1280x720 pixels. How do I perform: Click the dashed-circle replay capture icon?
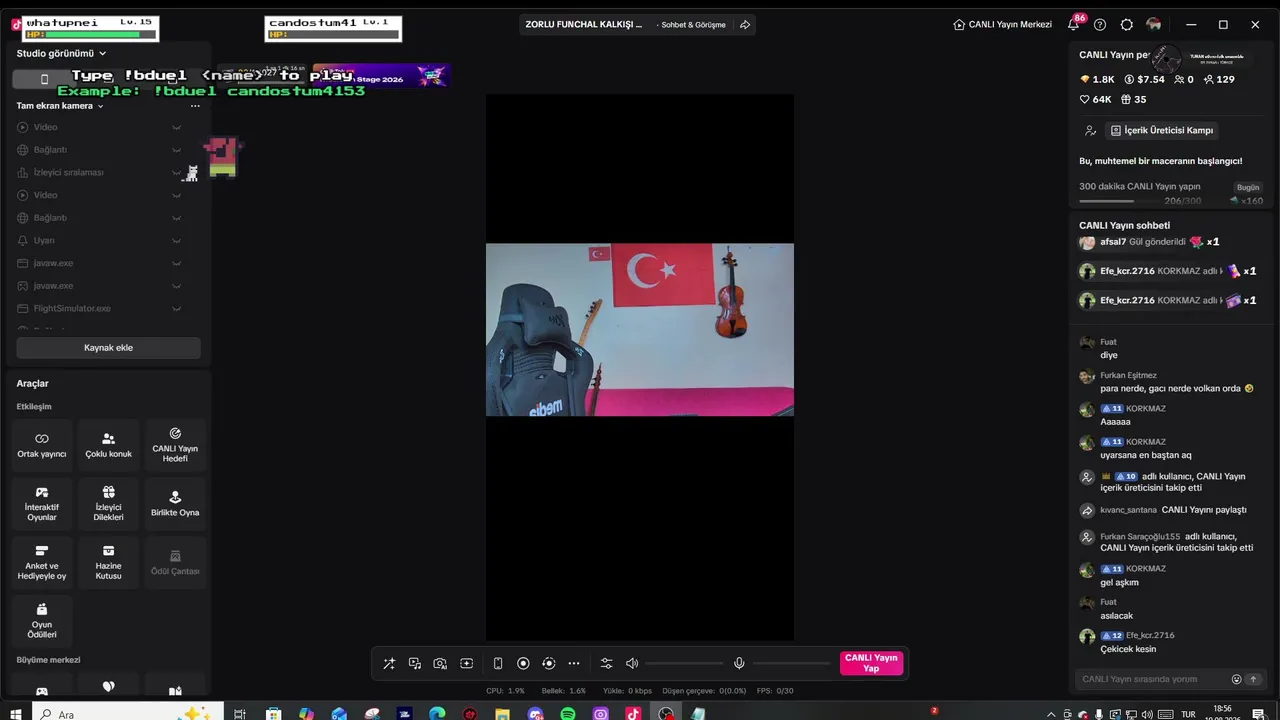[548, 663]
